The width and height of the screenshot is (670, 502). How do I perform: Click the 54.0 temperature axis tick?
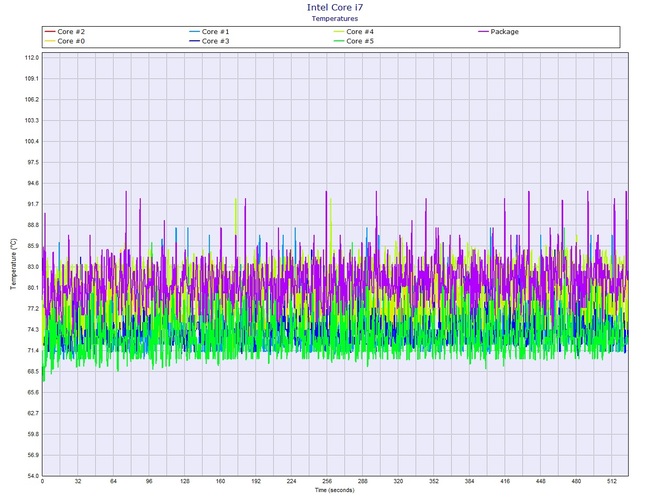(32, 476)
